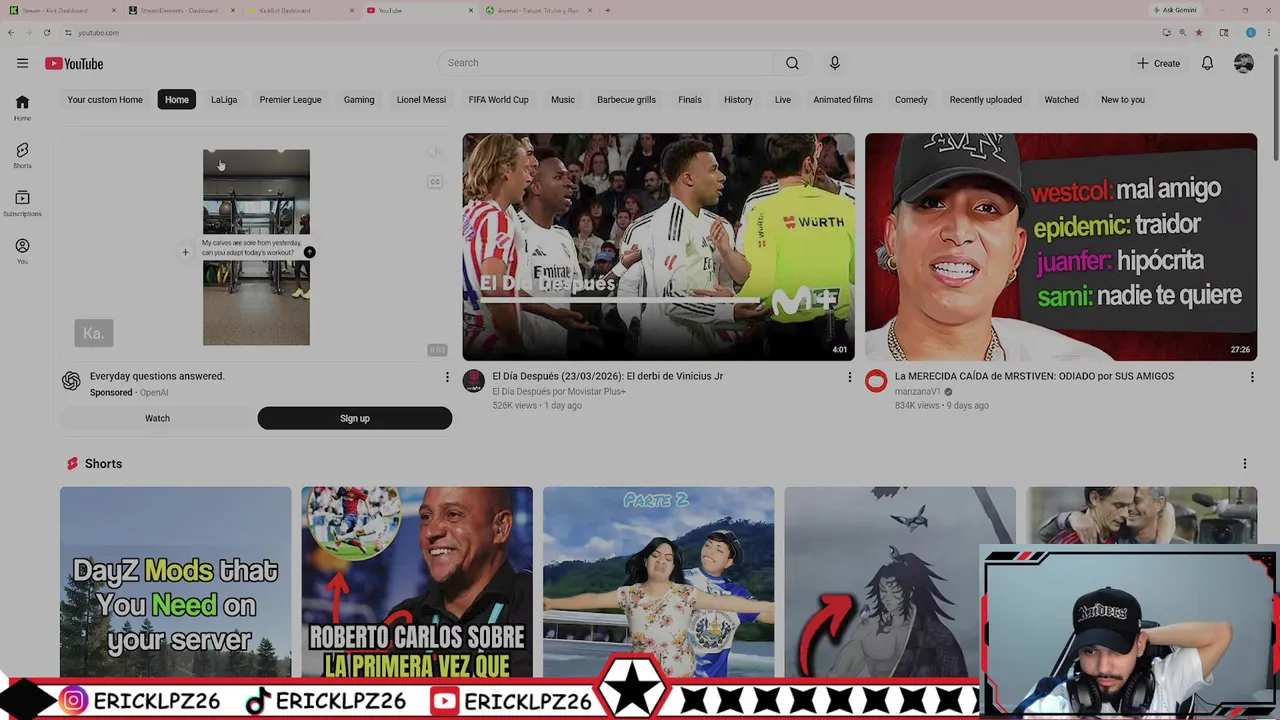This screenshot has height=720, width=1280.
Task: Start voice search with the microphone
Action: pyautogui.click(x=835, y=63)
